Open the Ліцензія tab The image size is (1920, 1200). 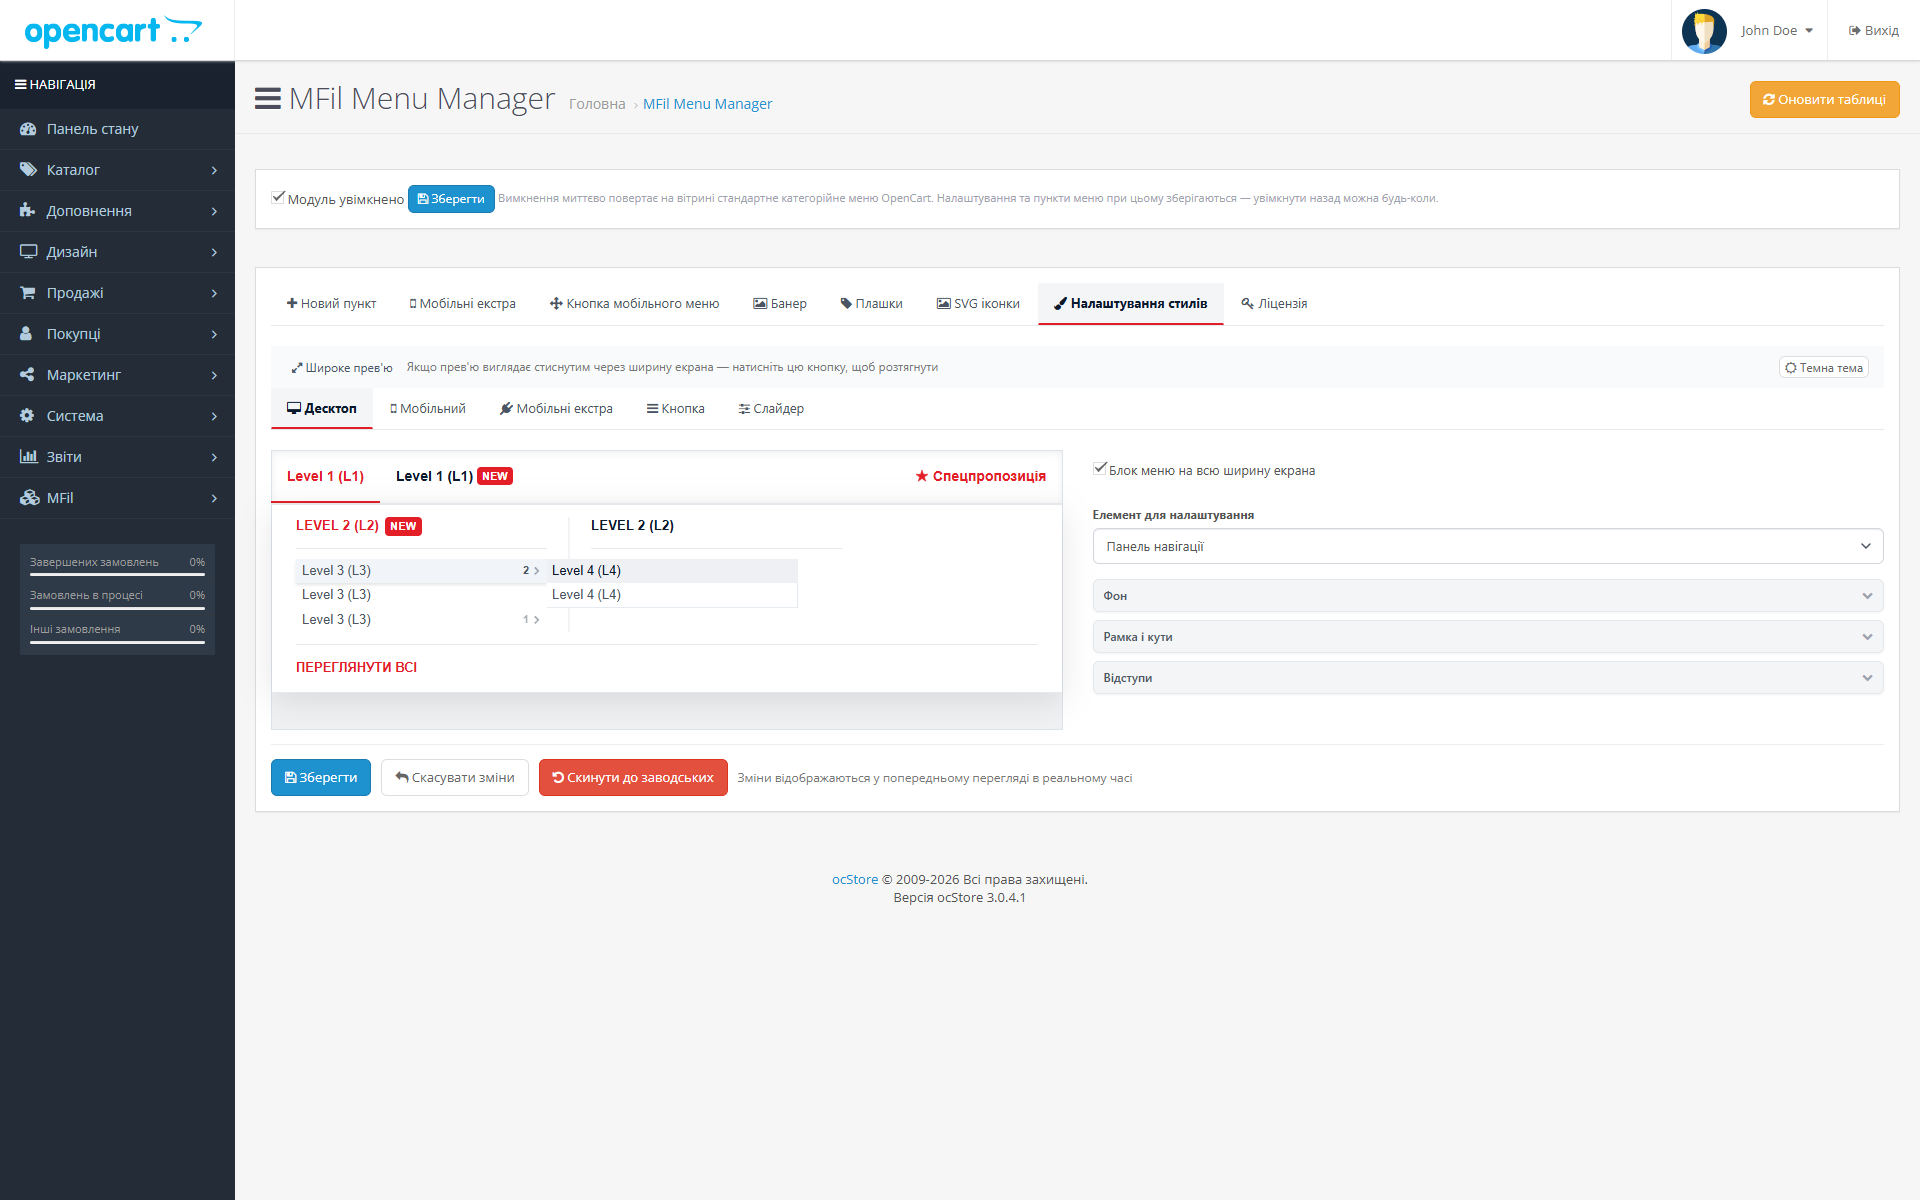(x=1274, y=304)
